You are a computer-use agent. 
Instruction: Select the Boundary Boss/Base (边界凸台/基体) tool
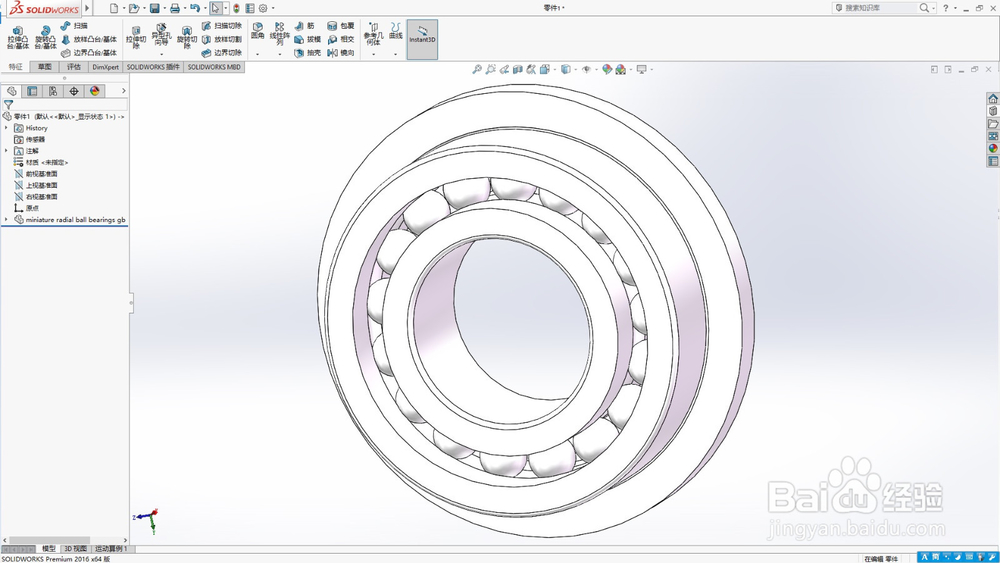[x=89, y=53]
